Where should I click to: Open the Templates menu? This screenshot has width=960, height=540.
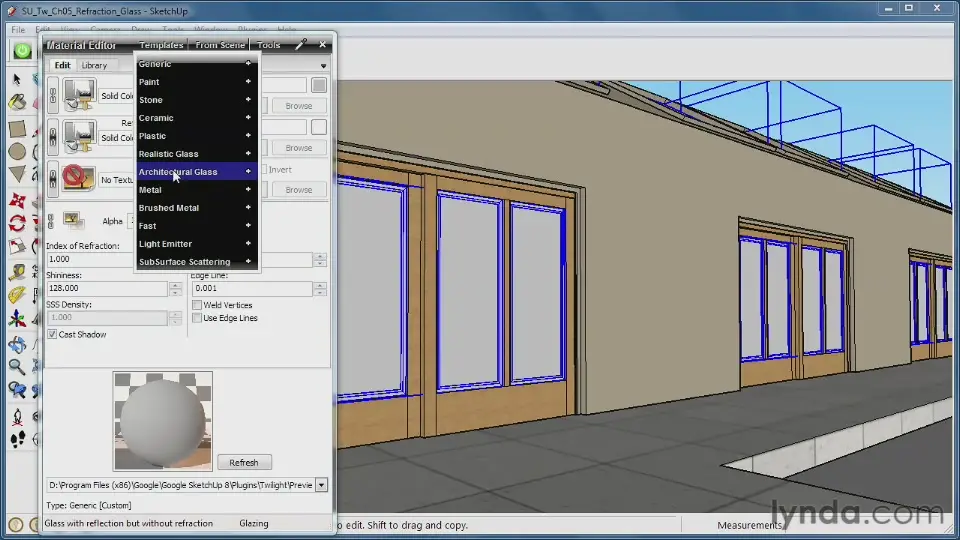click(161, 45)
